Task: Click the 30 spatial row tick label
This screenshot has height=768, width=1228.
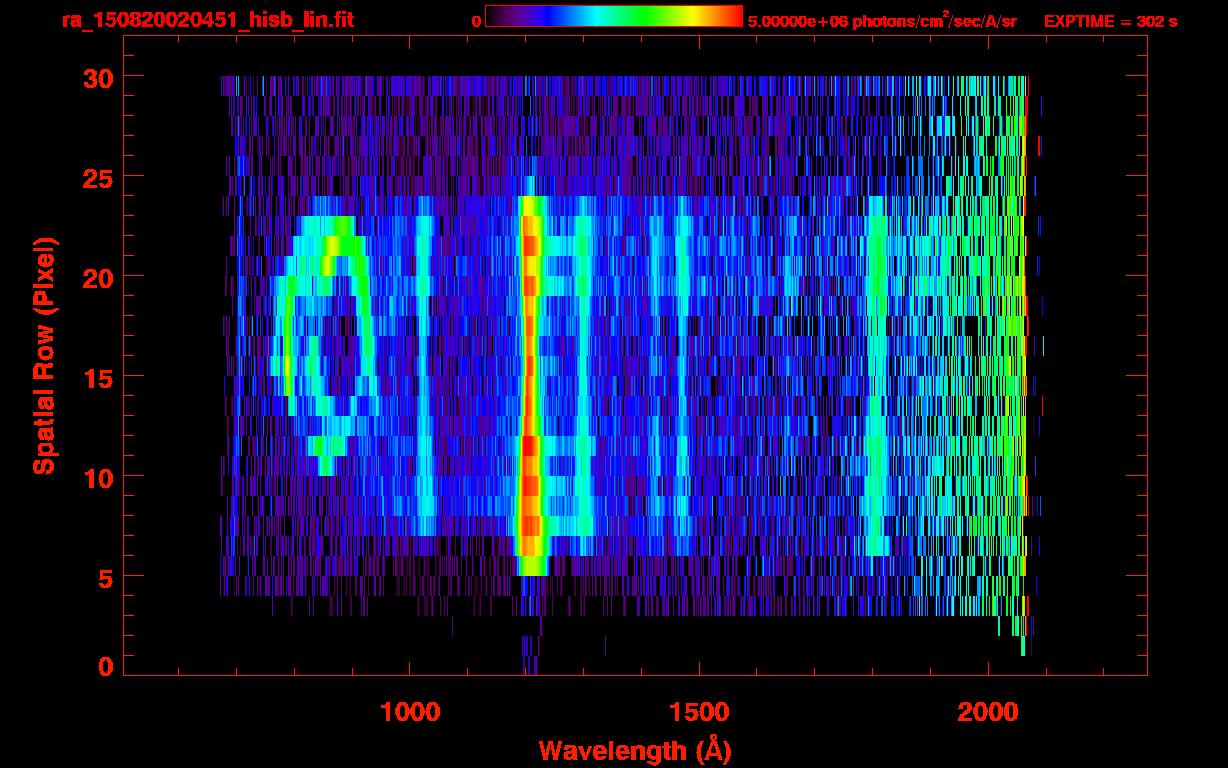Action: [98, 77]
